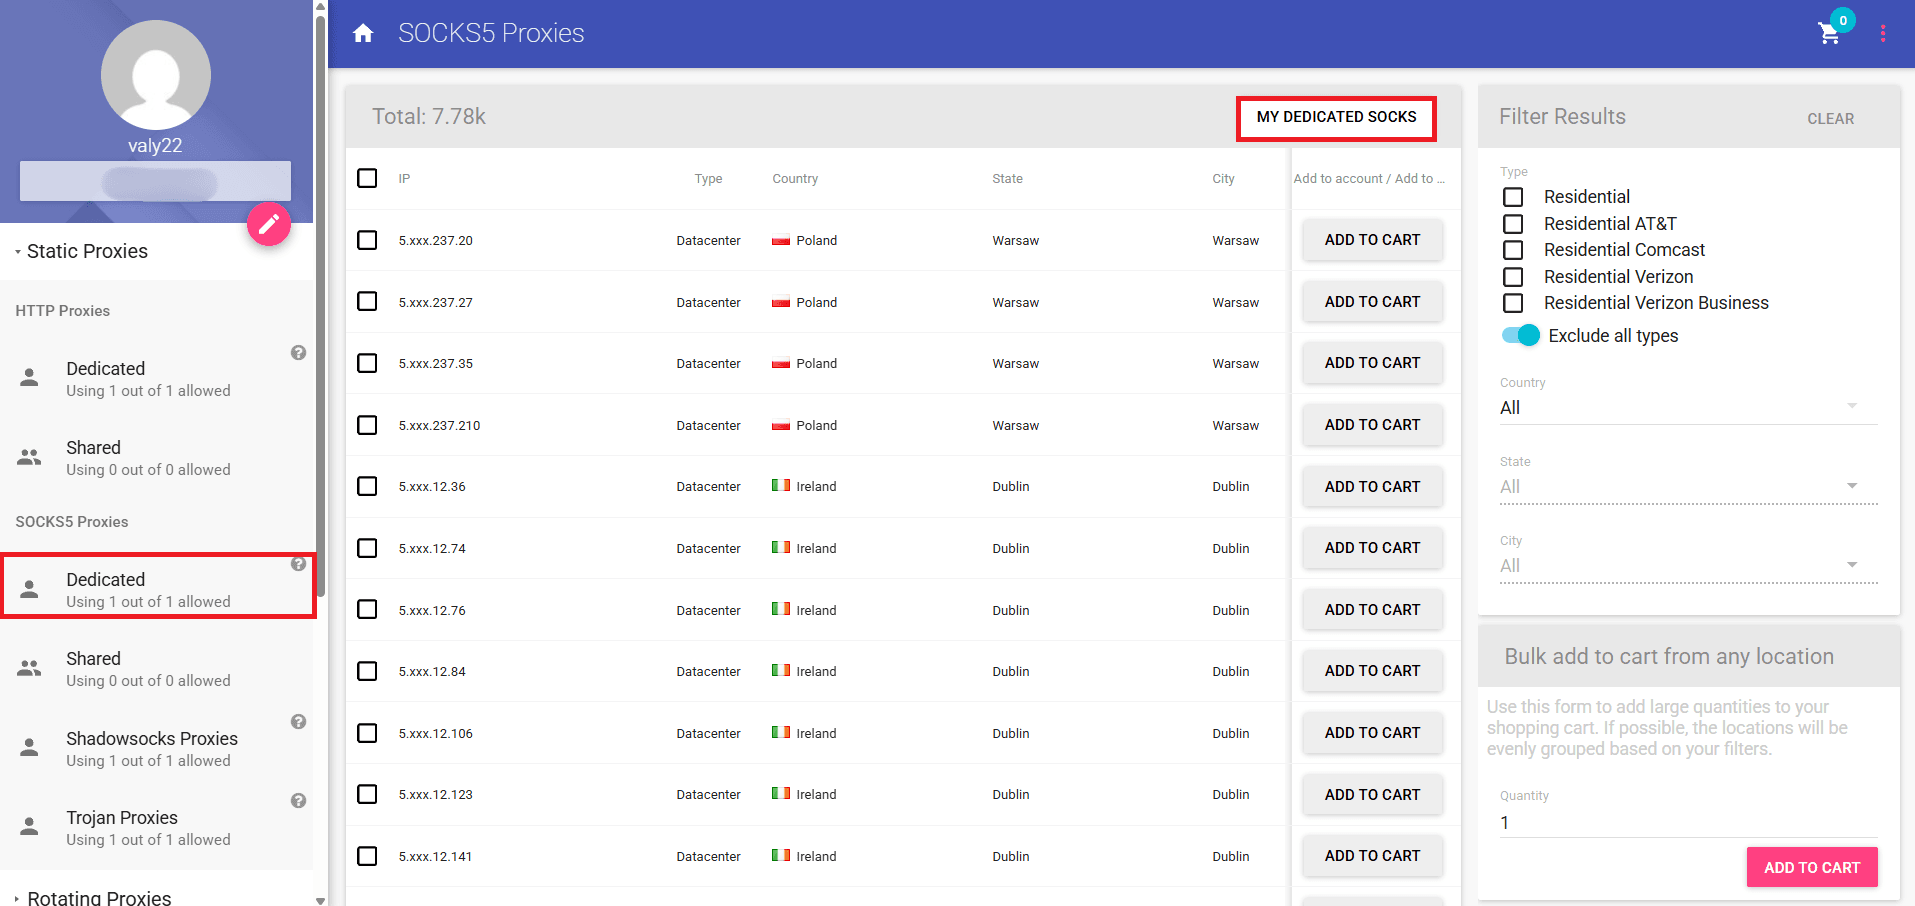
Task: Click help icon beside Trojan Proxies
Action: (298, 801)
